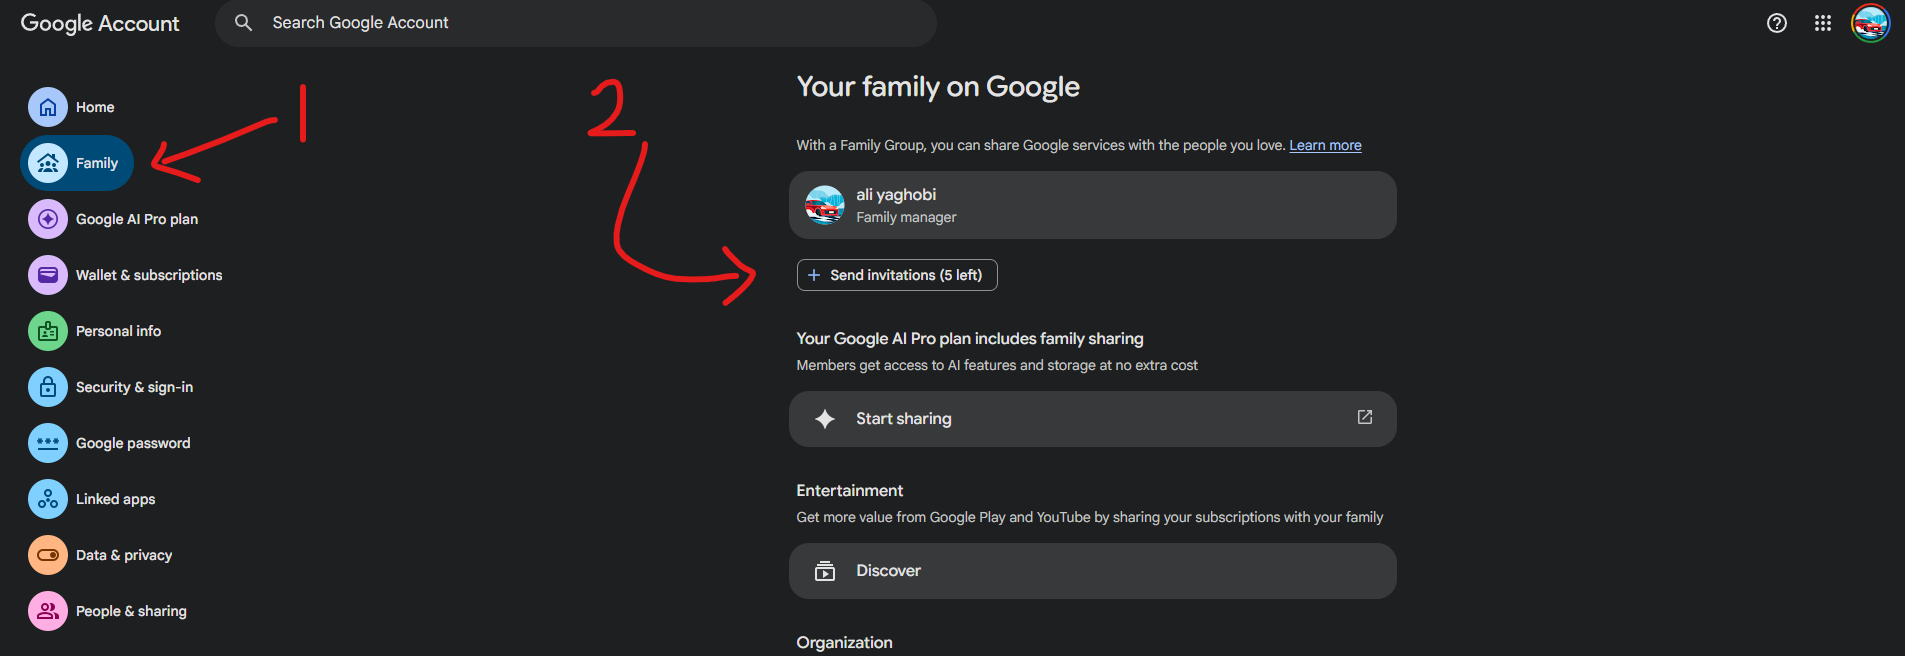The width and height of the screenshot is (1905, 656).
Task: Click the Family menu label
Action: pyautogui.click(x=97, y=163)
